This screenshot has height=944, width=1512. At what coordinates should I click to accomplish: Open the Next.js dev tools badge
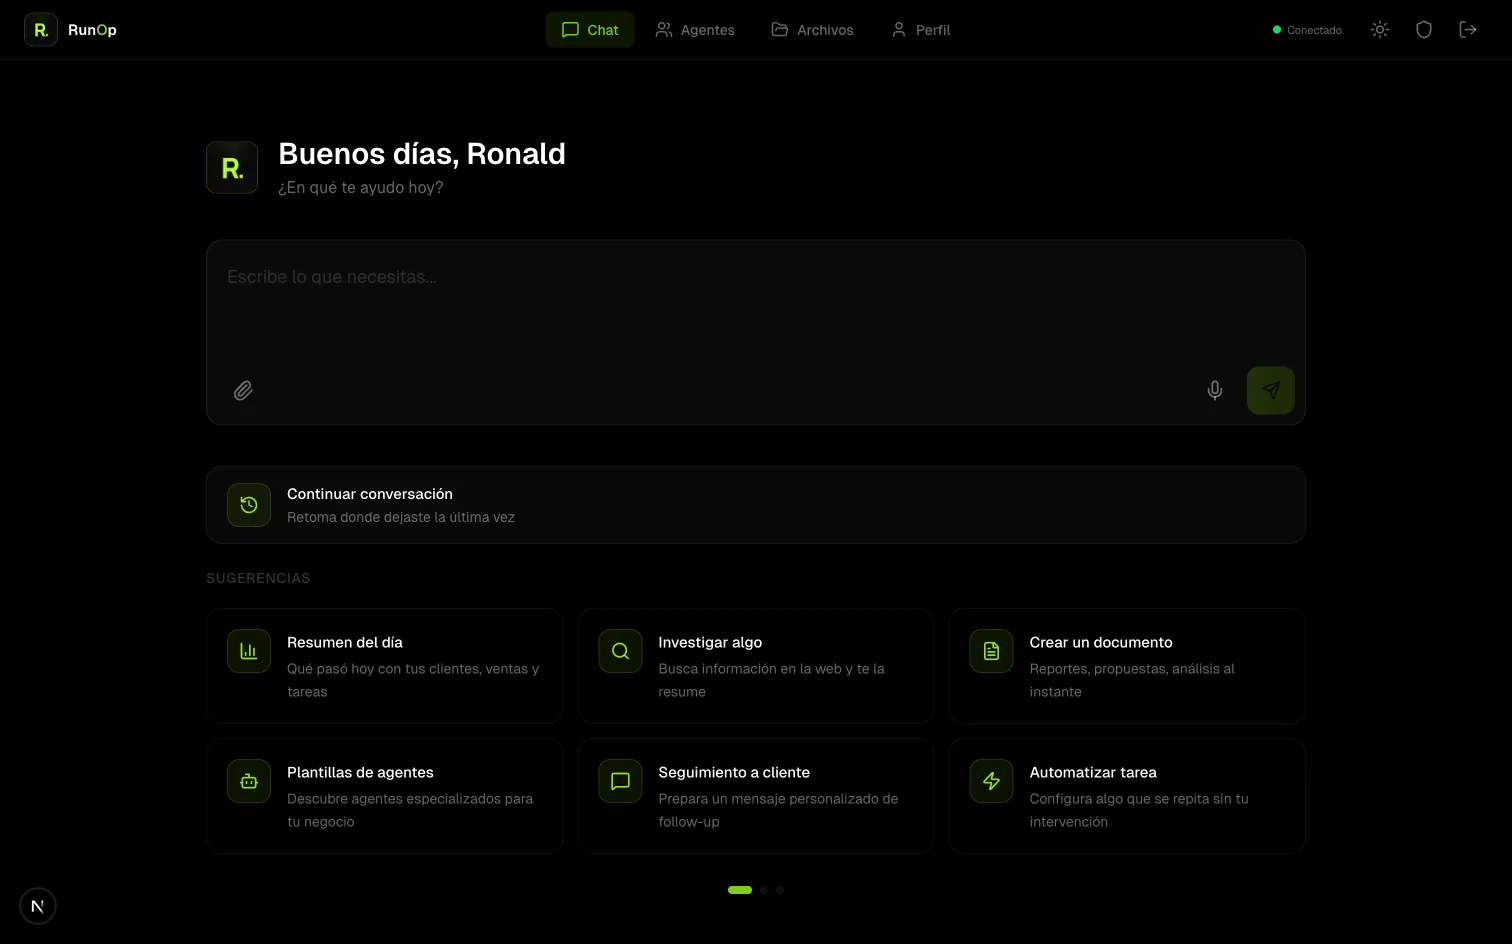tap(38, 906)
